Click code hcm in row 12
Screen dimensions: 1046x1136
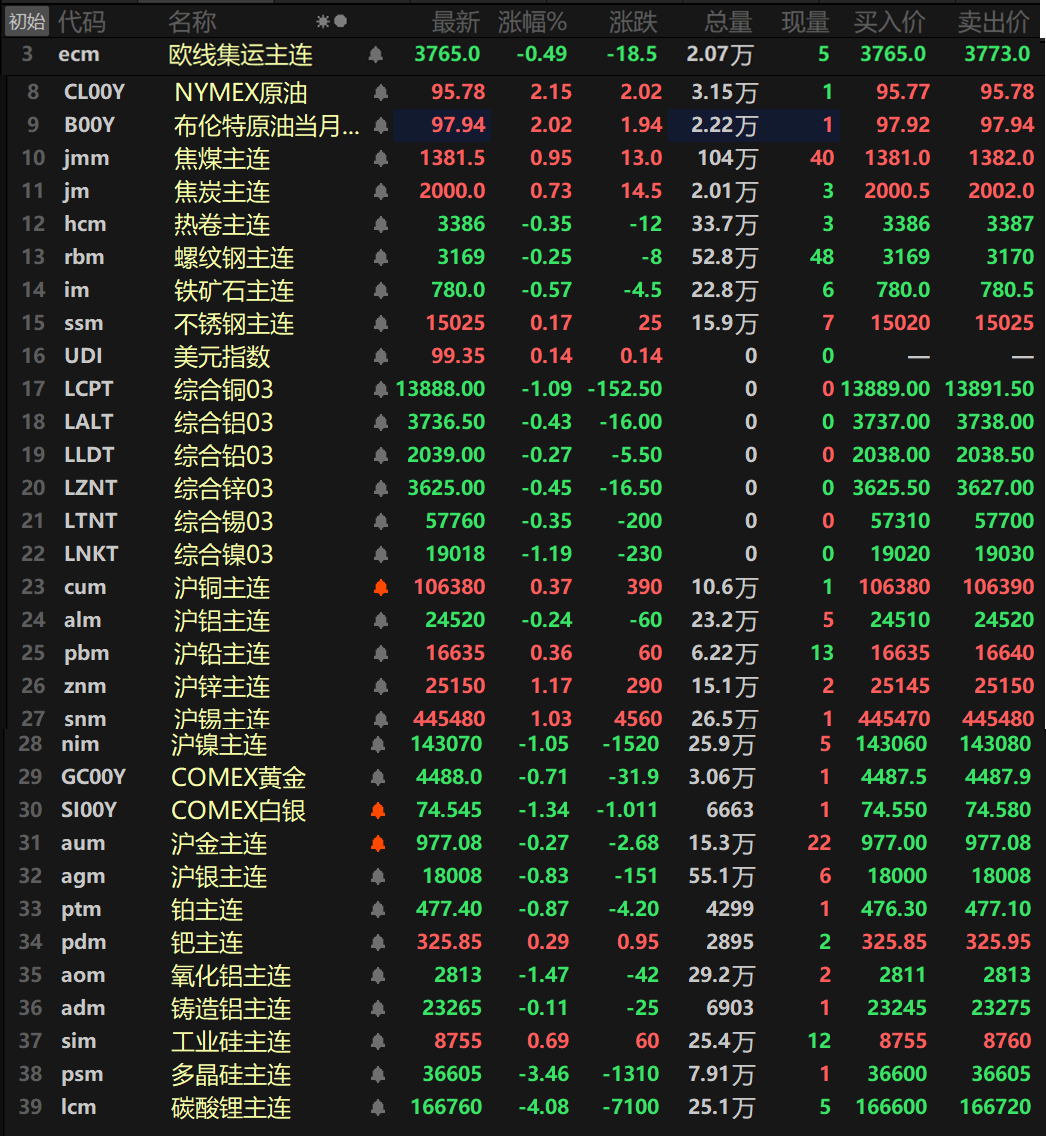click(x=85, y=224)
